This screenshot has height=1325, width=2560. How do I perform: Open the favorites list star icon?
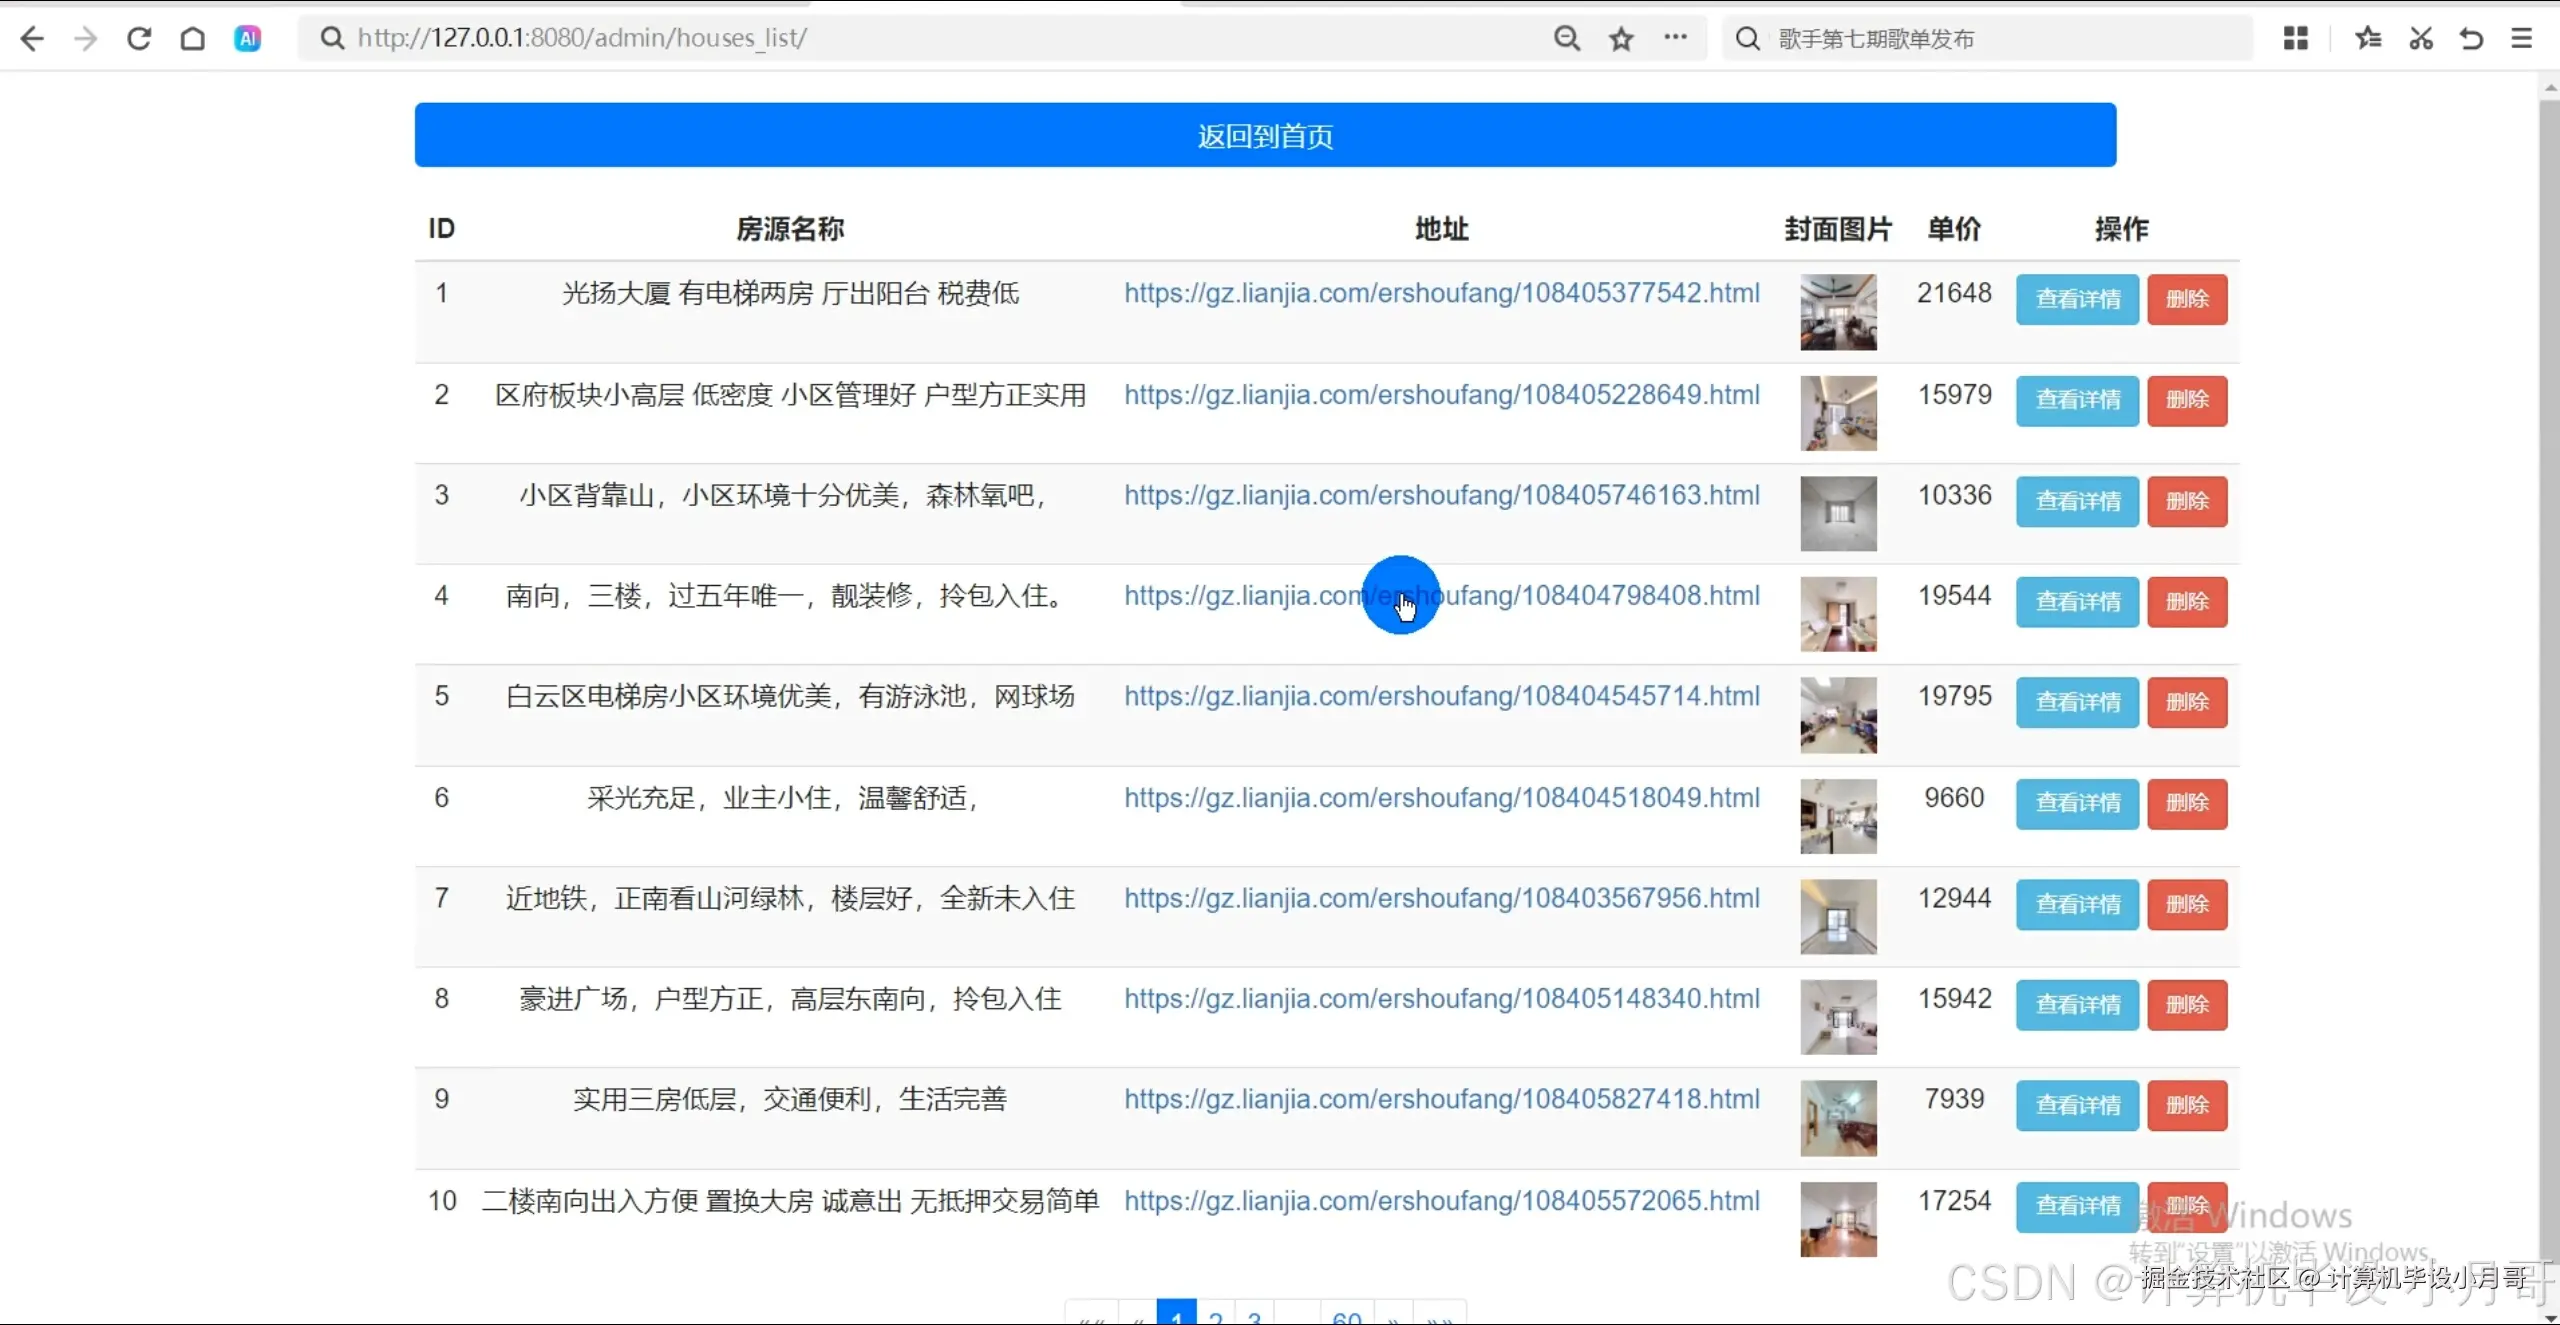click(2367, 38)
